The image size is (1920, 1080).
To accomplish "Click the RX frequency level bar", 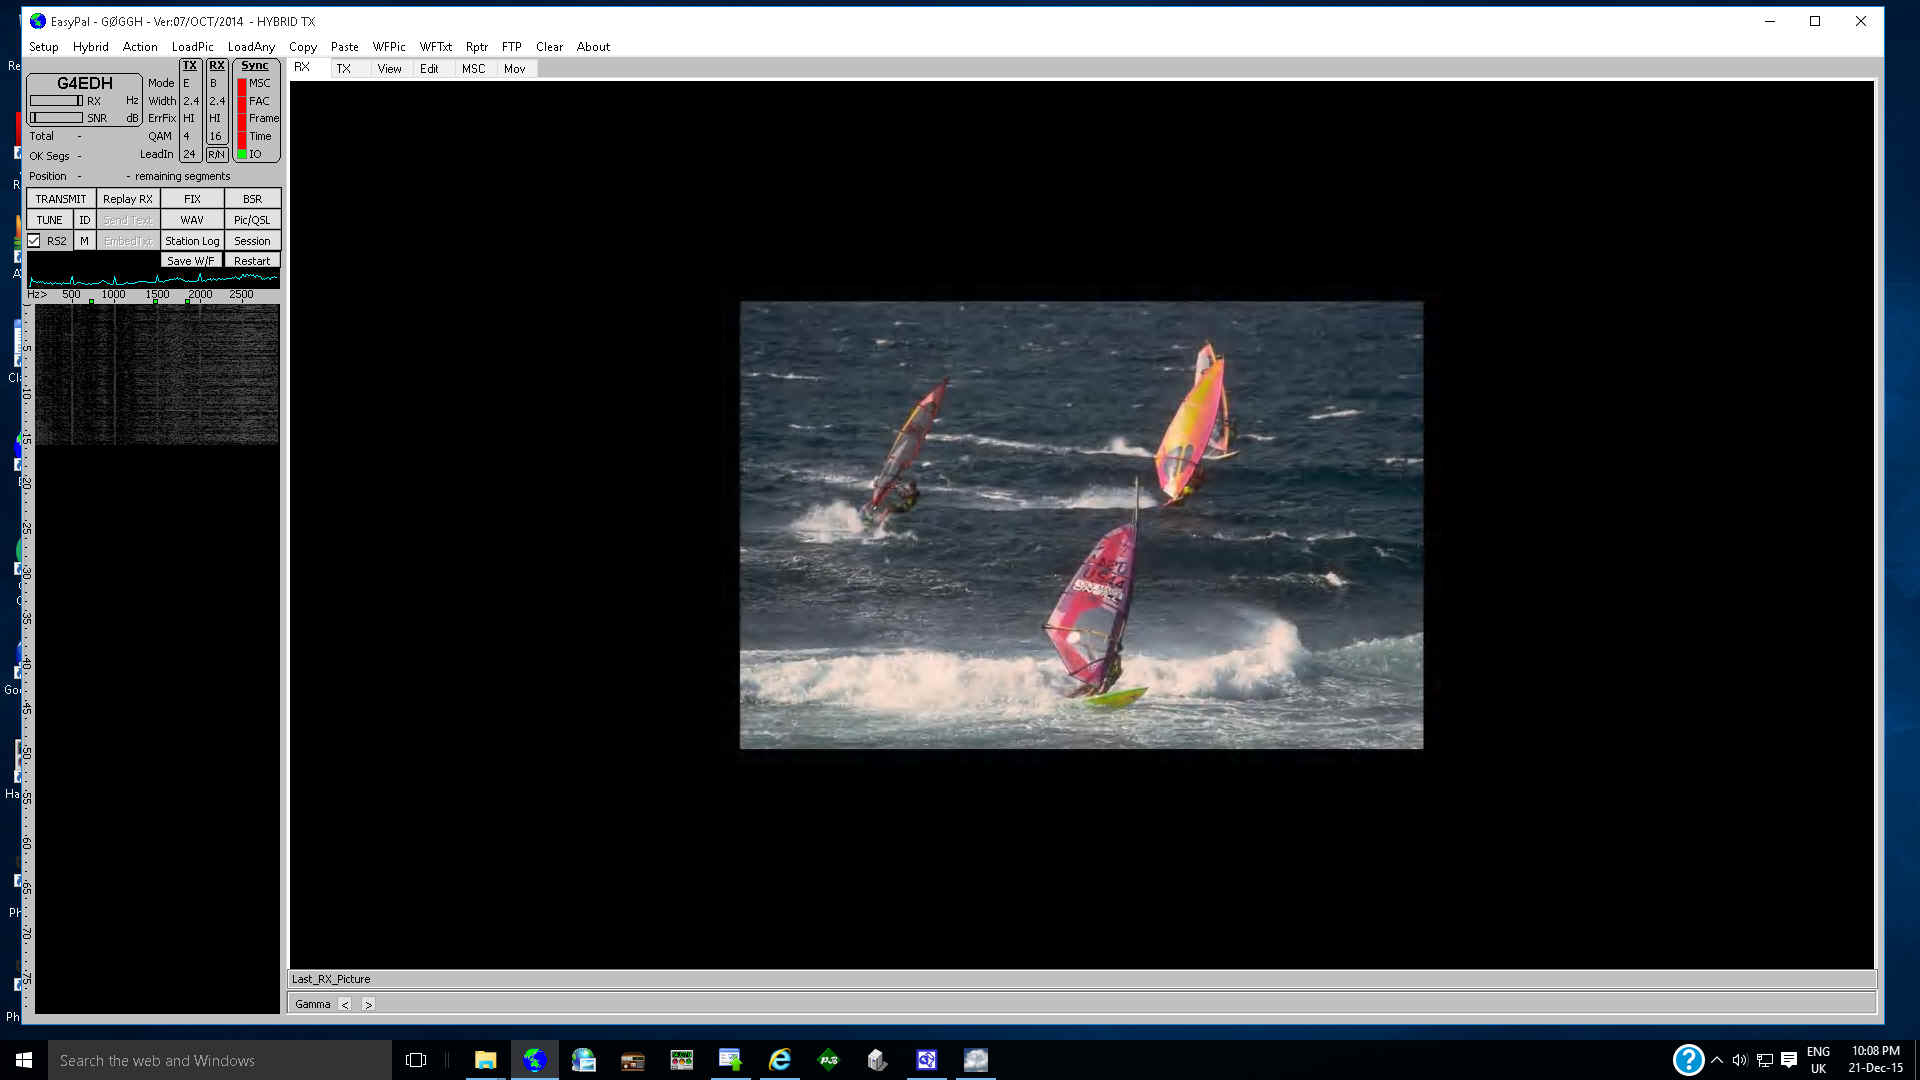I will [56, 101].
